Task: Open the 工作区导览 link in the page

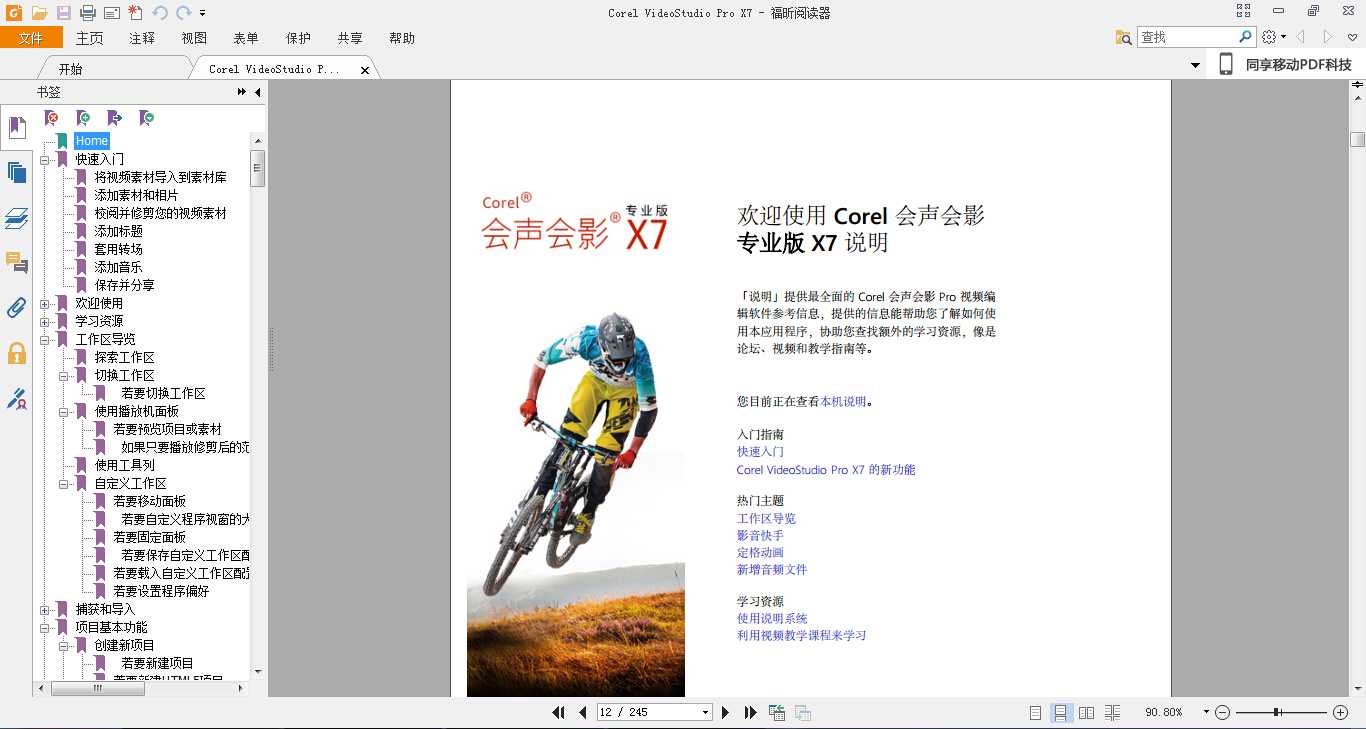Action: [766, 518]
